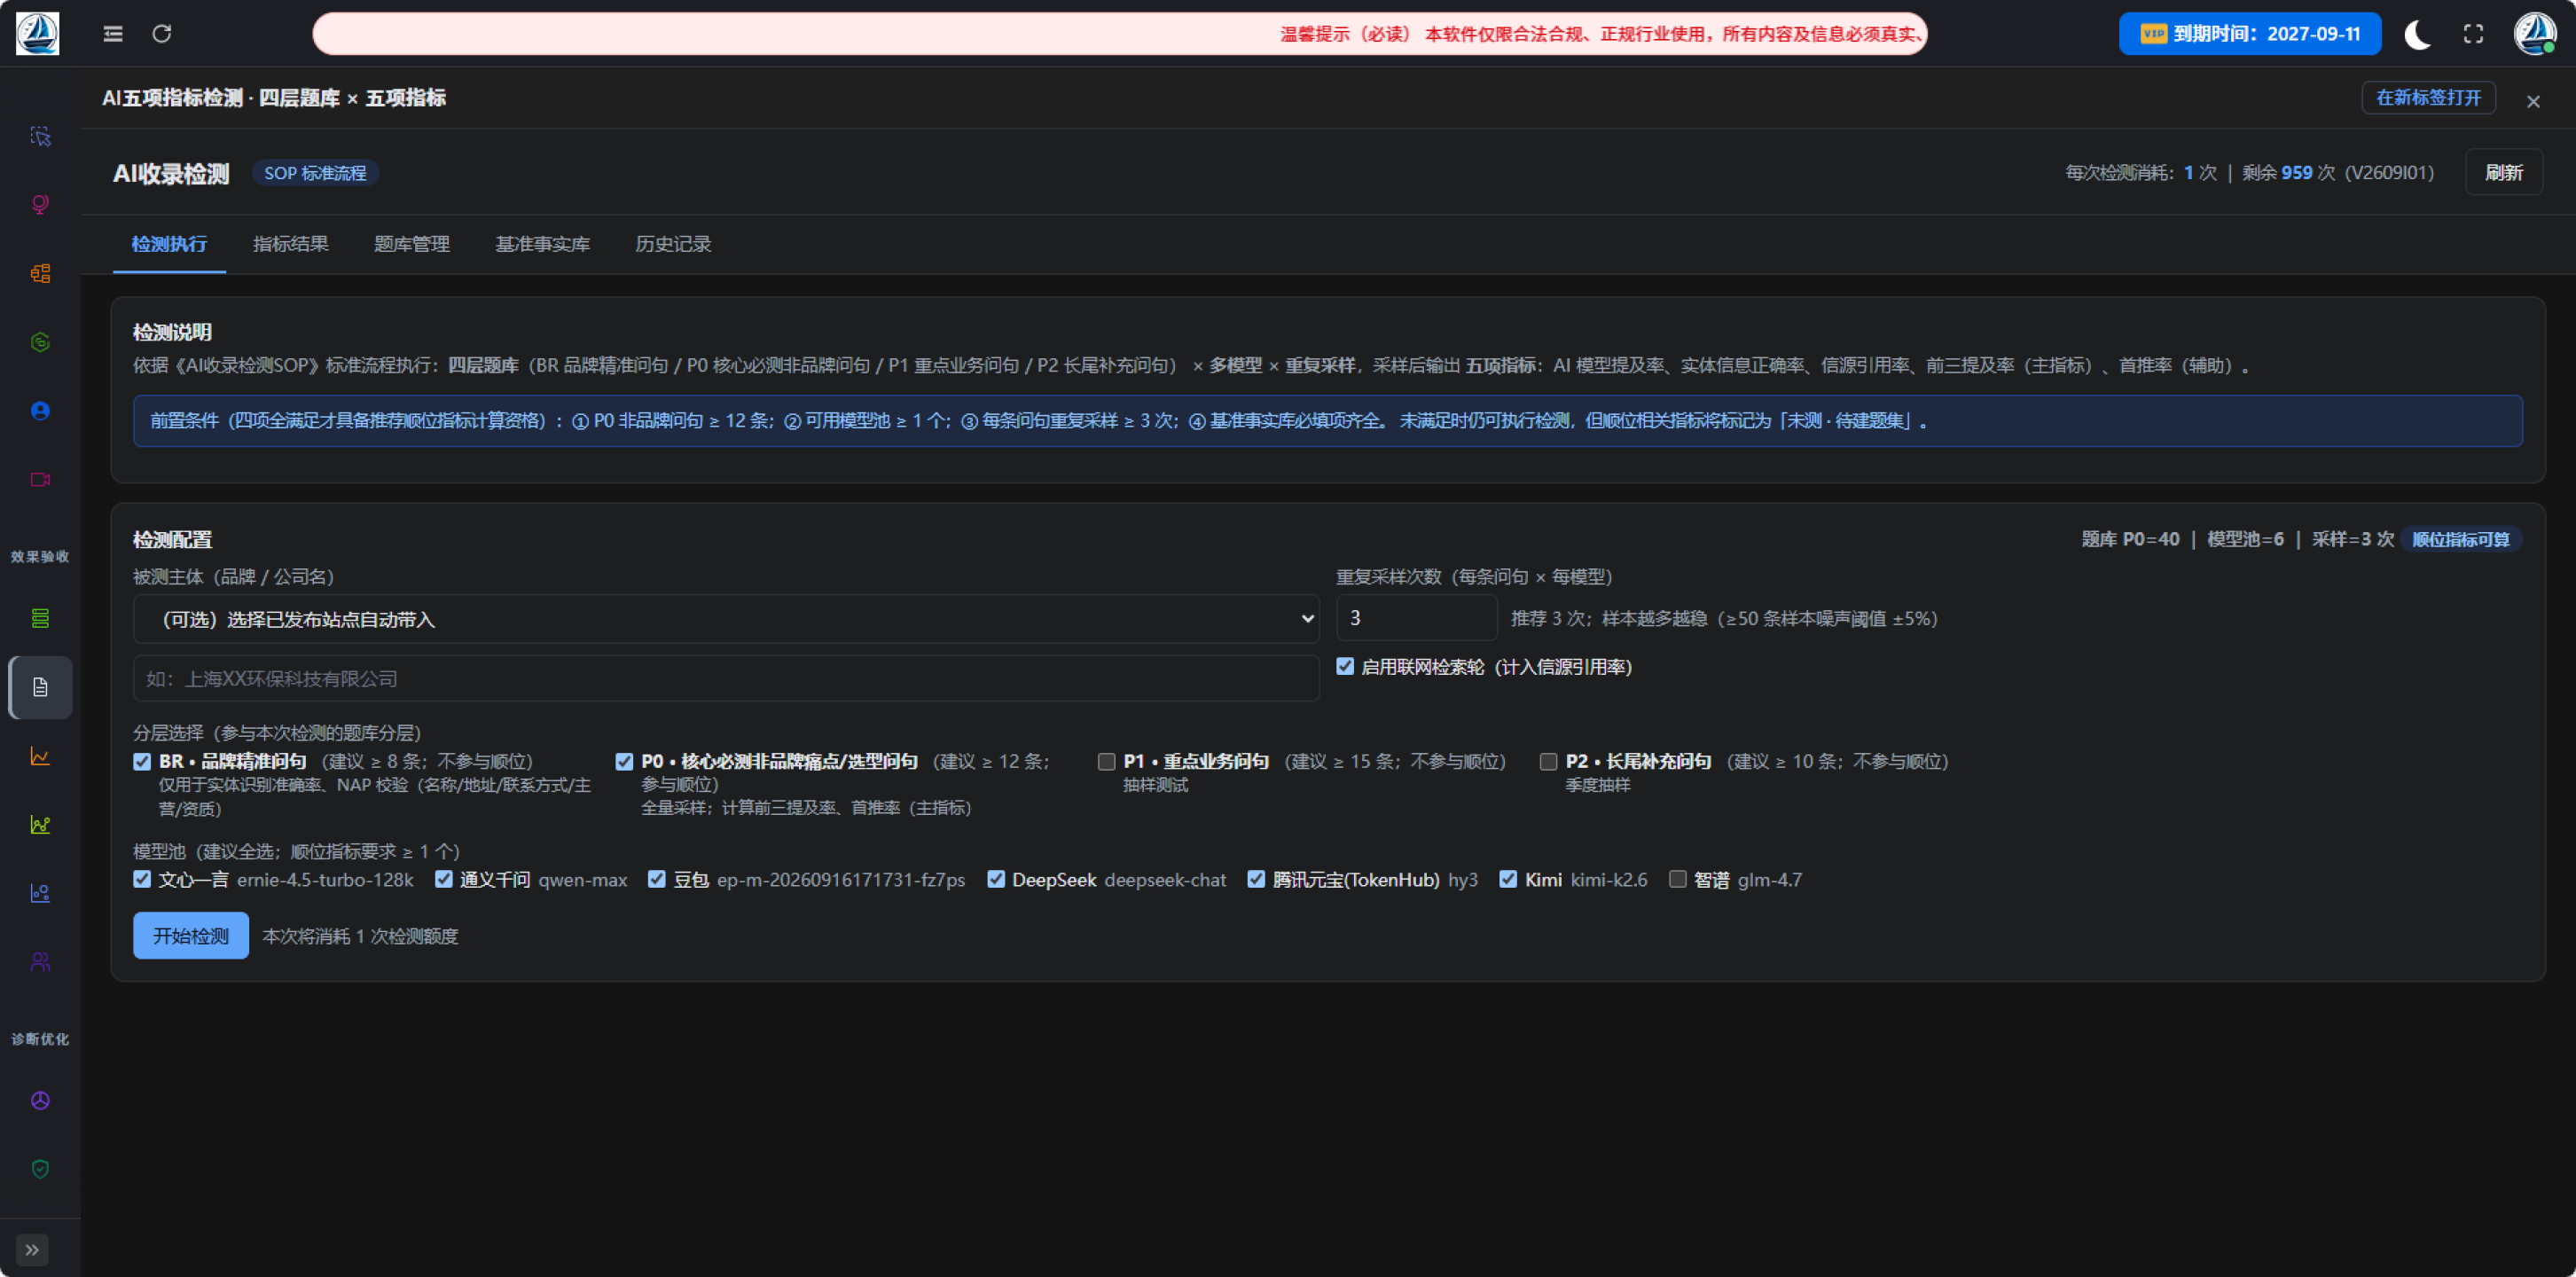Enter fullscreen with the expand icon
Viewport: 2576px width, 1277px height.
pos(2473,34)
